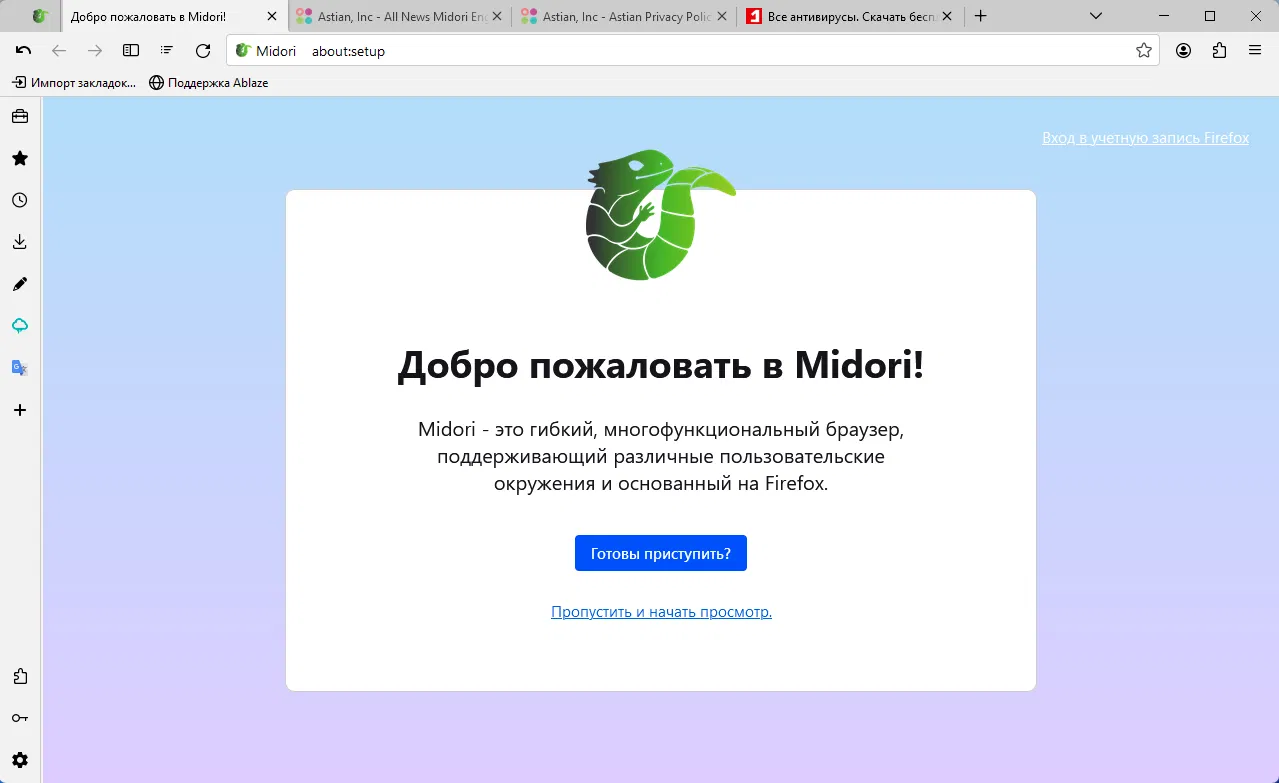The width and height of the screenshot is (1279, 783).
Task: Open 'Поддержка Ablaze' bookmark
Action: 209,83
